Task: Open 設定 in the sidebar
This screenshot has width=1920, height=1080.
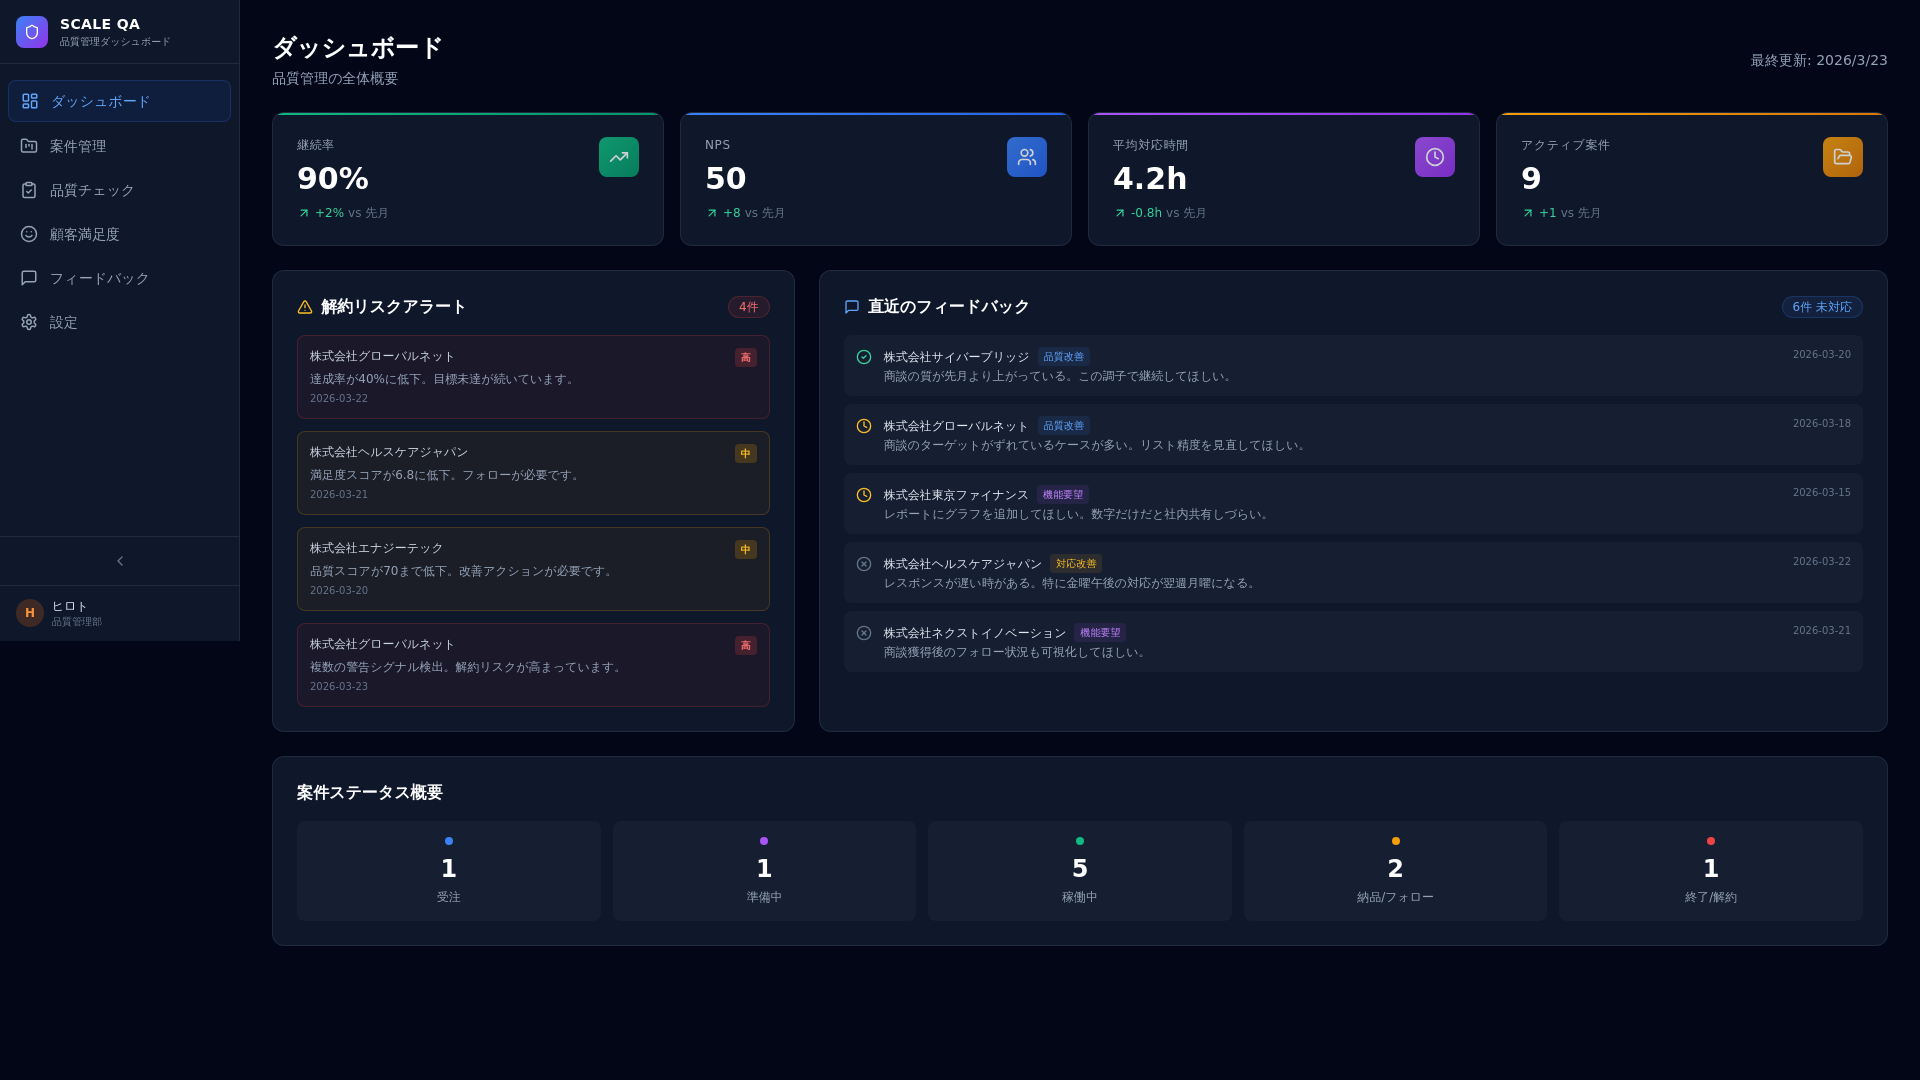Action: click(119, 322)
